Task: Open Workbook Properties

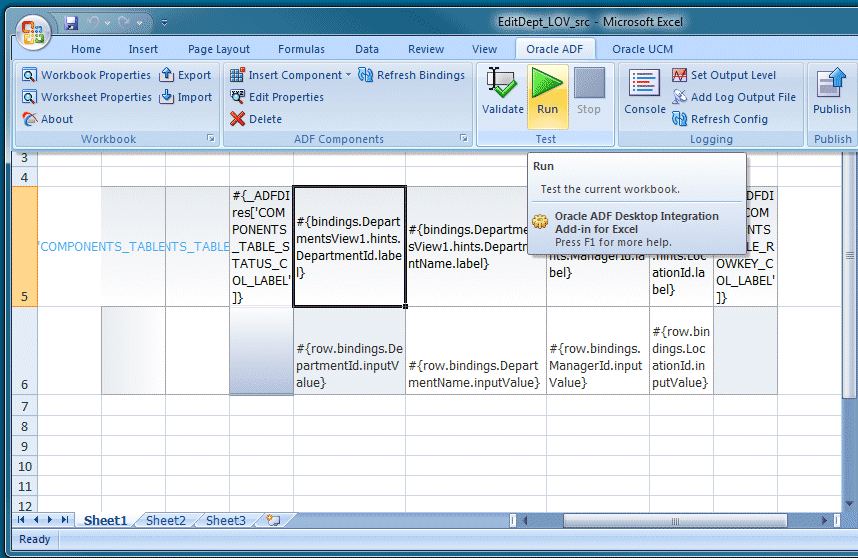Action: click(x=86, y=75)
